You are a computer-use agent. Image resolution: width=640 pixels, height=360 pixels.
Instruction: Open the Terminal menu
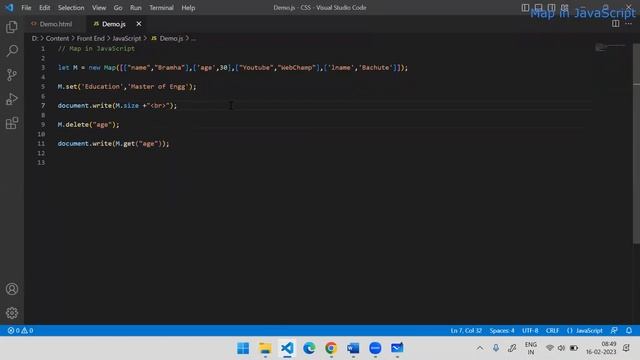point(161,8)
